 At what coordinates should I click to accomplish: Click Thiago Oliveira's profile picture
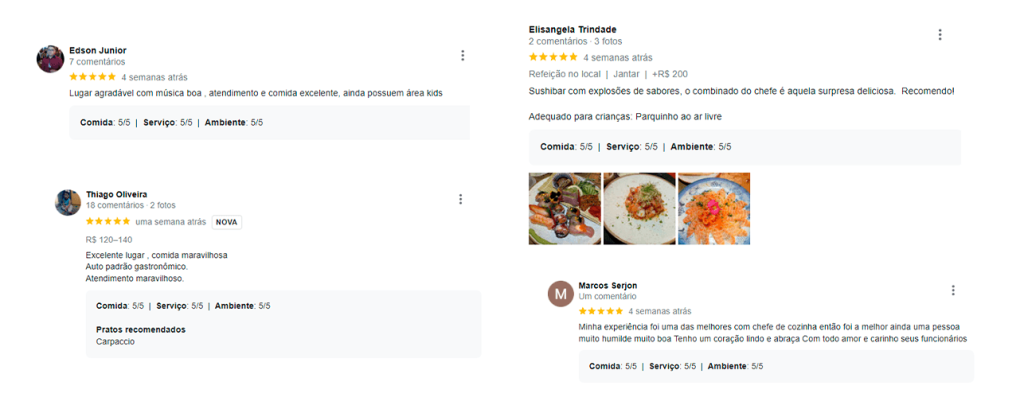[x=68, y=203]
